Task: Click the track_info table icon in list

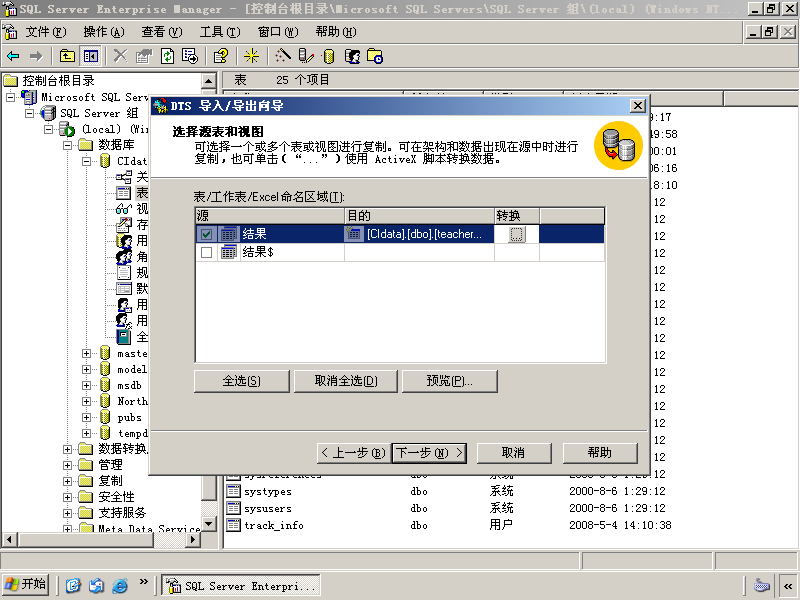Action: tap(233, 525)
